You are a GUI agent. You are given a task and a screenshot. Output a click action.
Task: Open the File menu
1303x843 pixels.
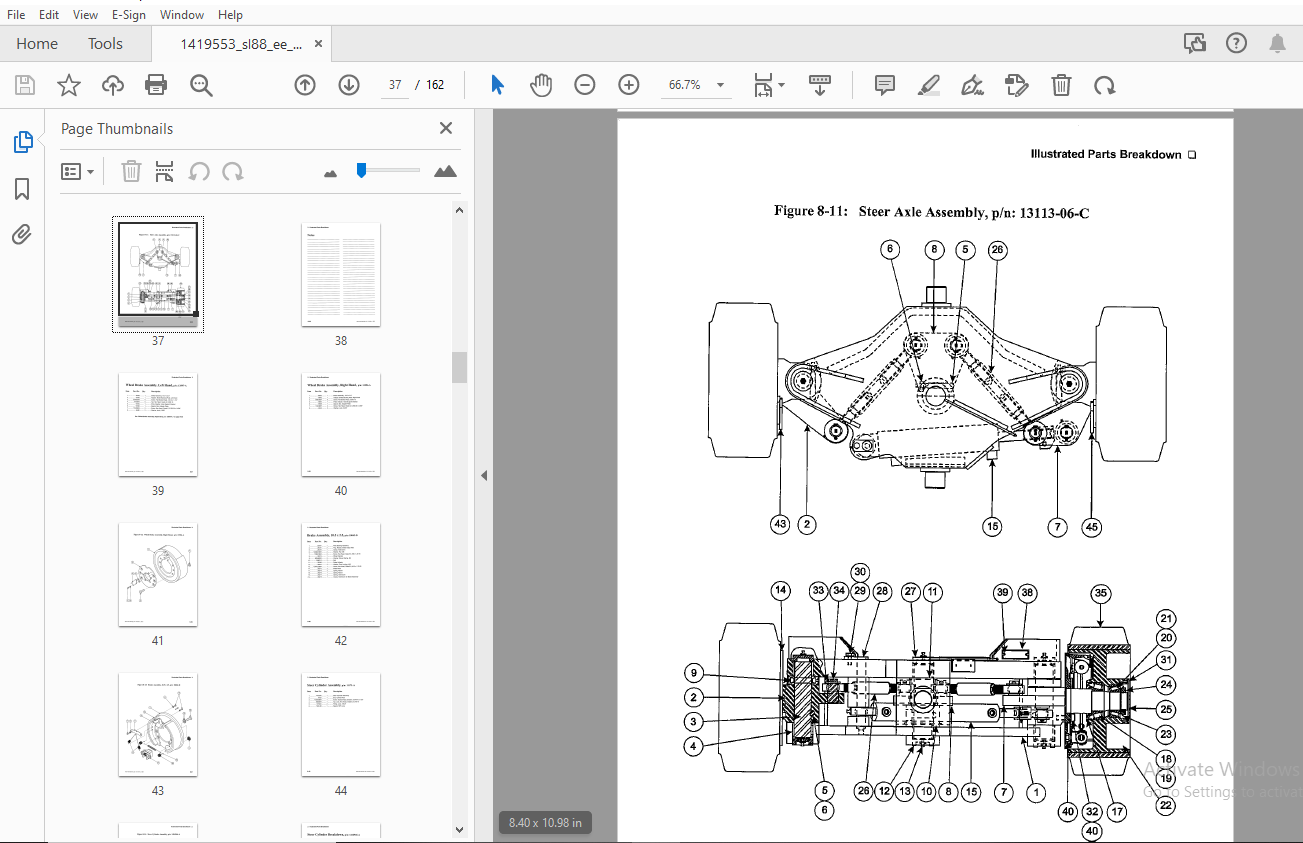(x=16, y=14)
